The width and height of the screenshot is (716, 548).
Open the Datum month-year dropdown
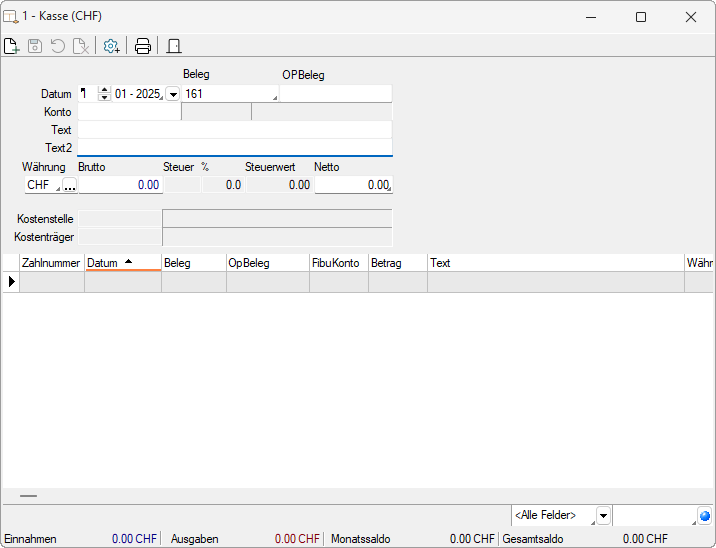[x=173, y=94]
